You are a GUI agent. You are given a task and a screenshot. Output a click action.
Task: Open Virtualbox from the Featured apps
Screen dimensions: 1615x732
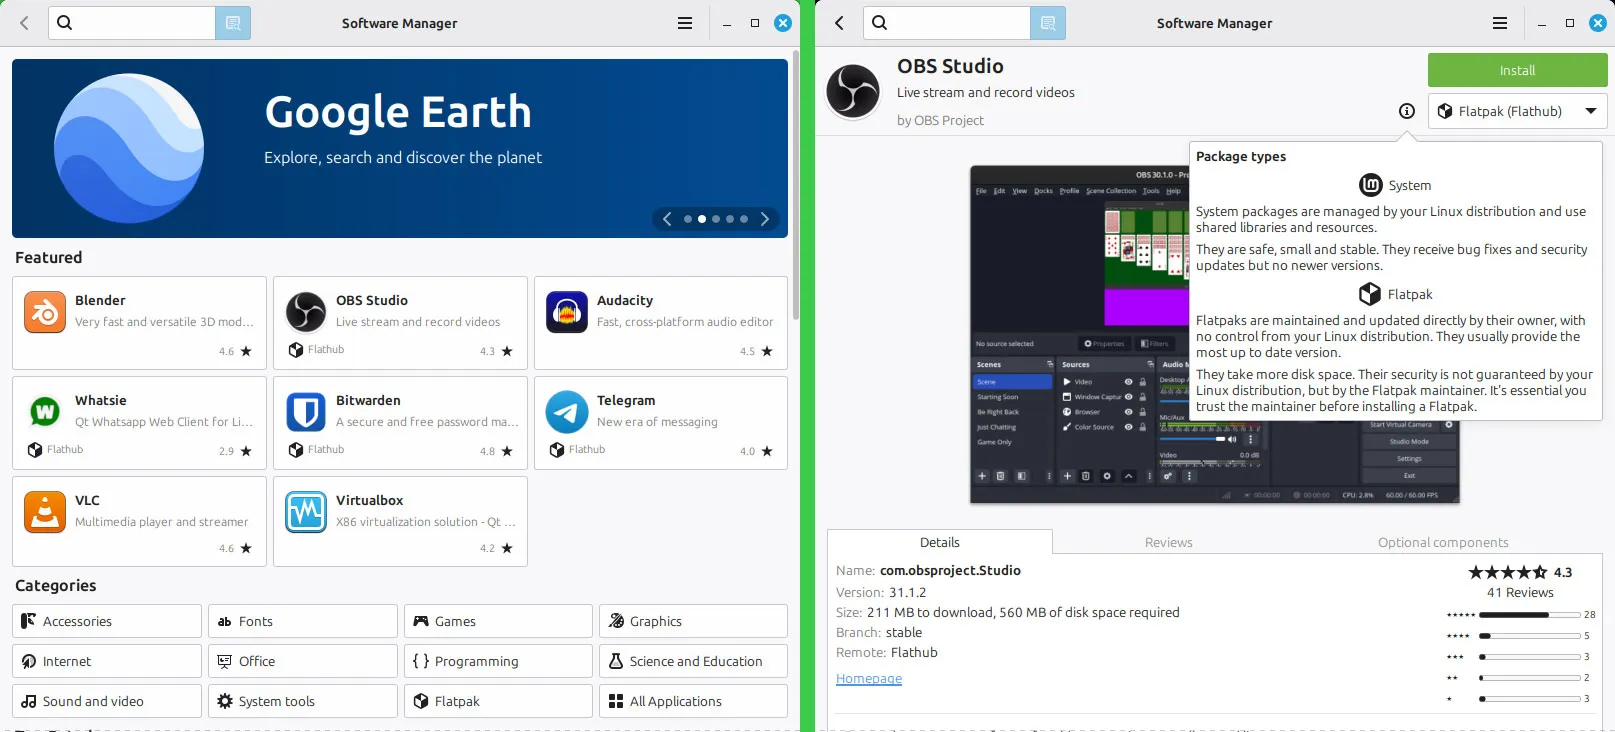point(400,522)
